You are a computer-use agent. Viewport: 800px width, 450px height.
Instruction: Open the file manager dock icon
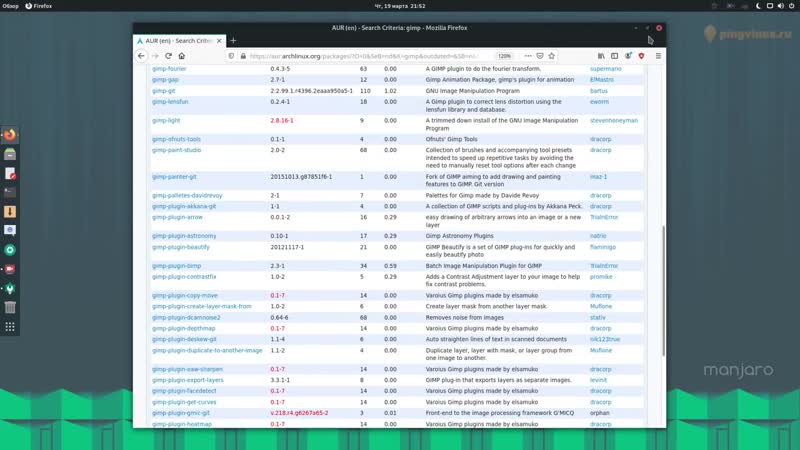[10, 154]
